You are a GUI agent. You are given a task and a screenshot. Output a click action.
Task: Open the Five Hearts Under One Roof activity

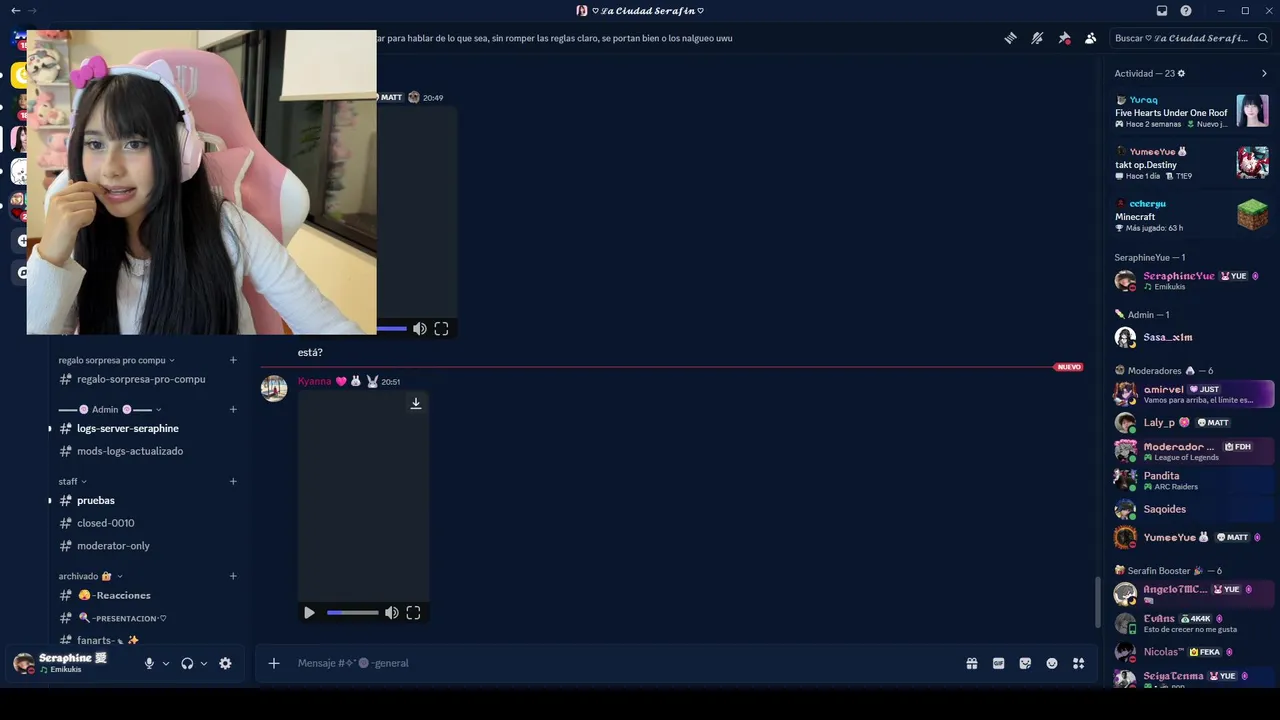point(1192,112)
